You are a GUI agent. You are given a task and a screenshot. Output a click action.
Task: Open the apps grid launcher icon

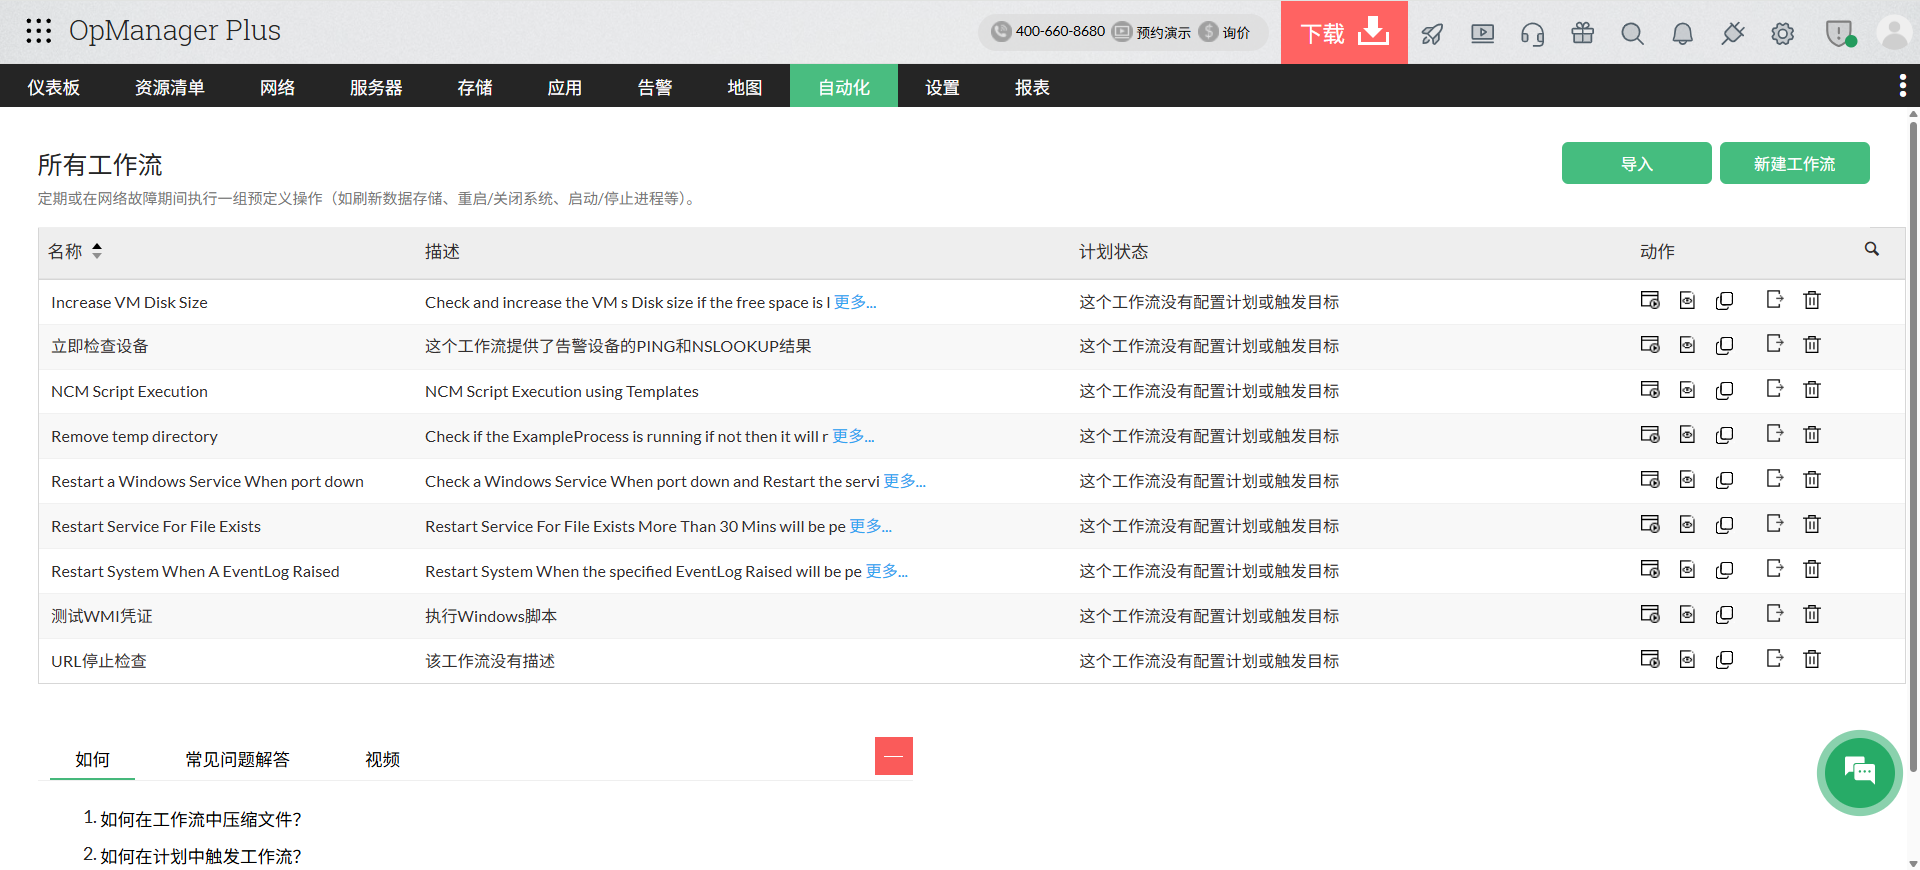[x=39, y=31]
